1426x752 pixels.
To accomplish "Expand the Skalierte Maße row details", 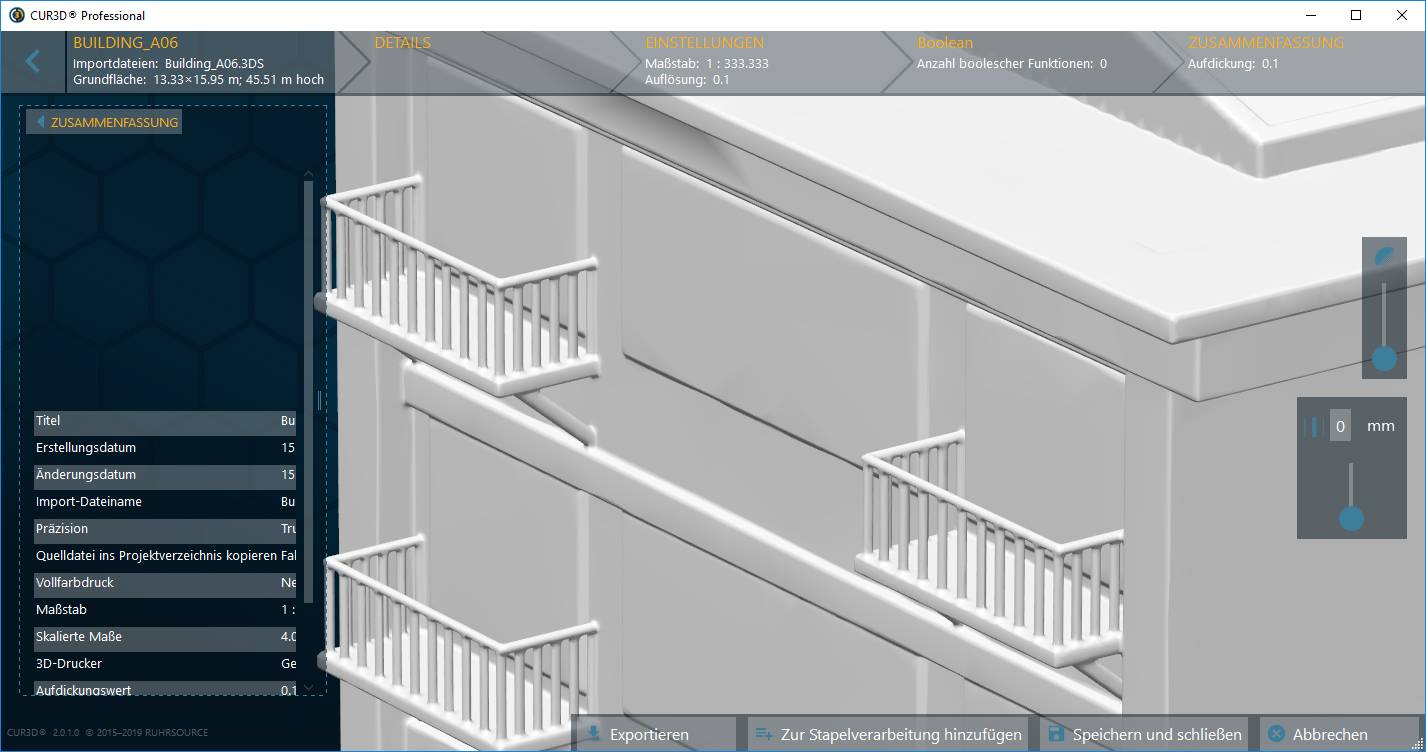I will 165,637.
